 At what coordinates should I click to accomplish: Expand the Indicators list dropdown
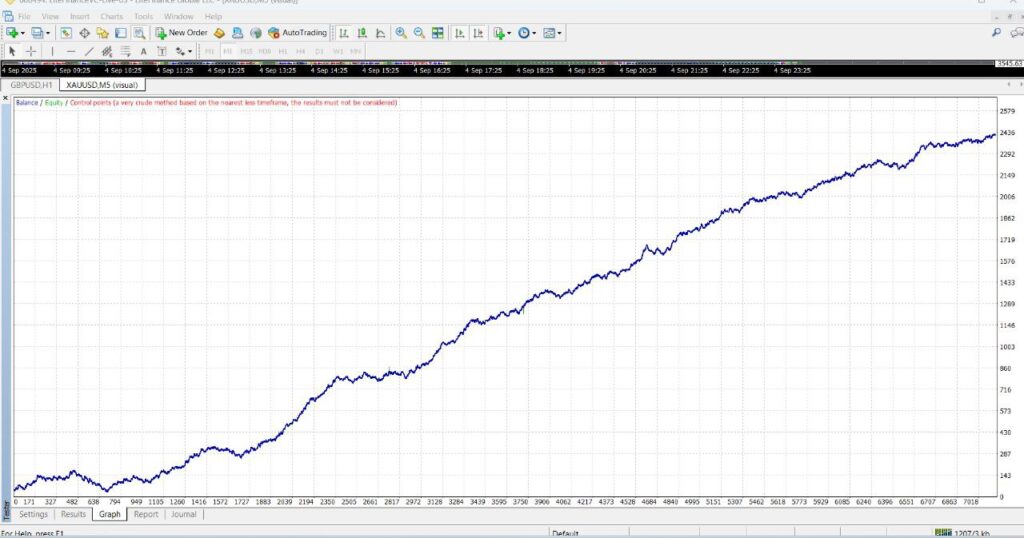tap(502, 33)
